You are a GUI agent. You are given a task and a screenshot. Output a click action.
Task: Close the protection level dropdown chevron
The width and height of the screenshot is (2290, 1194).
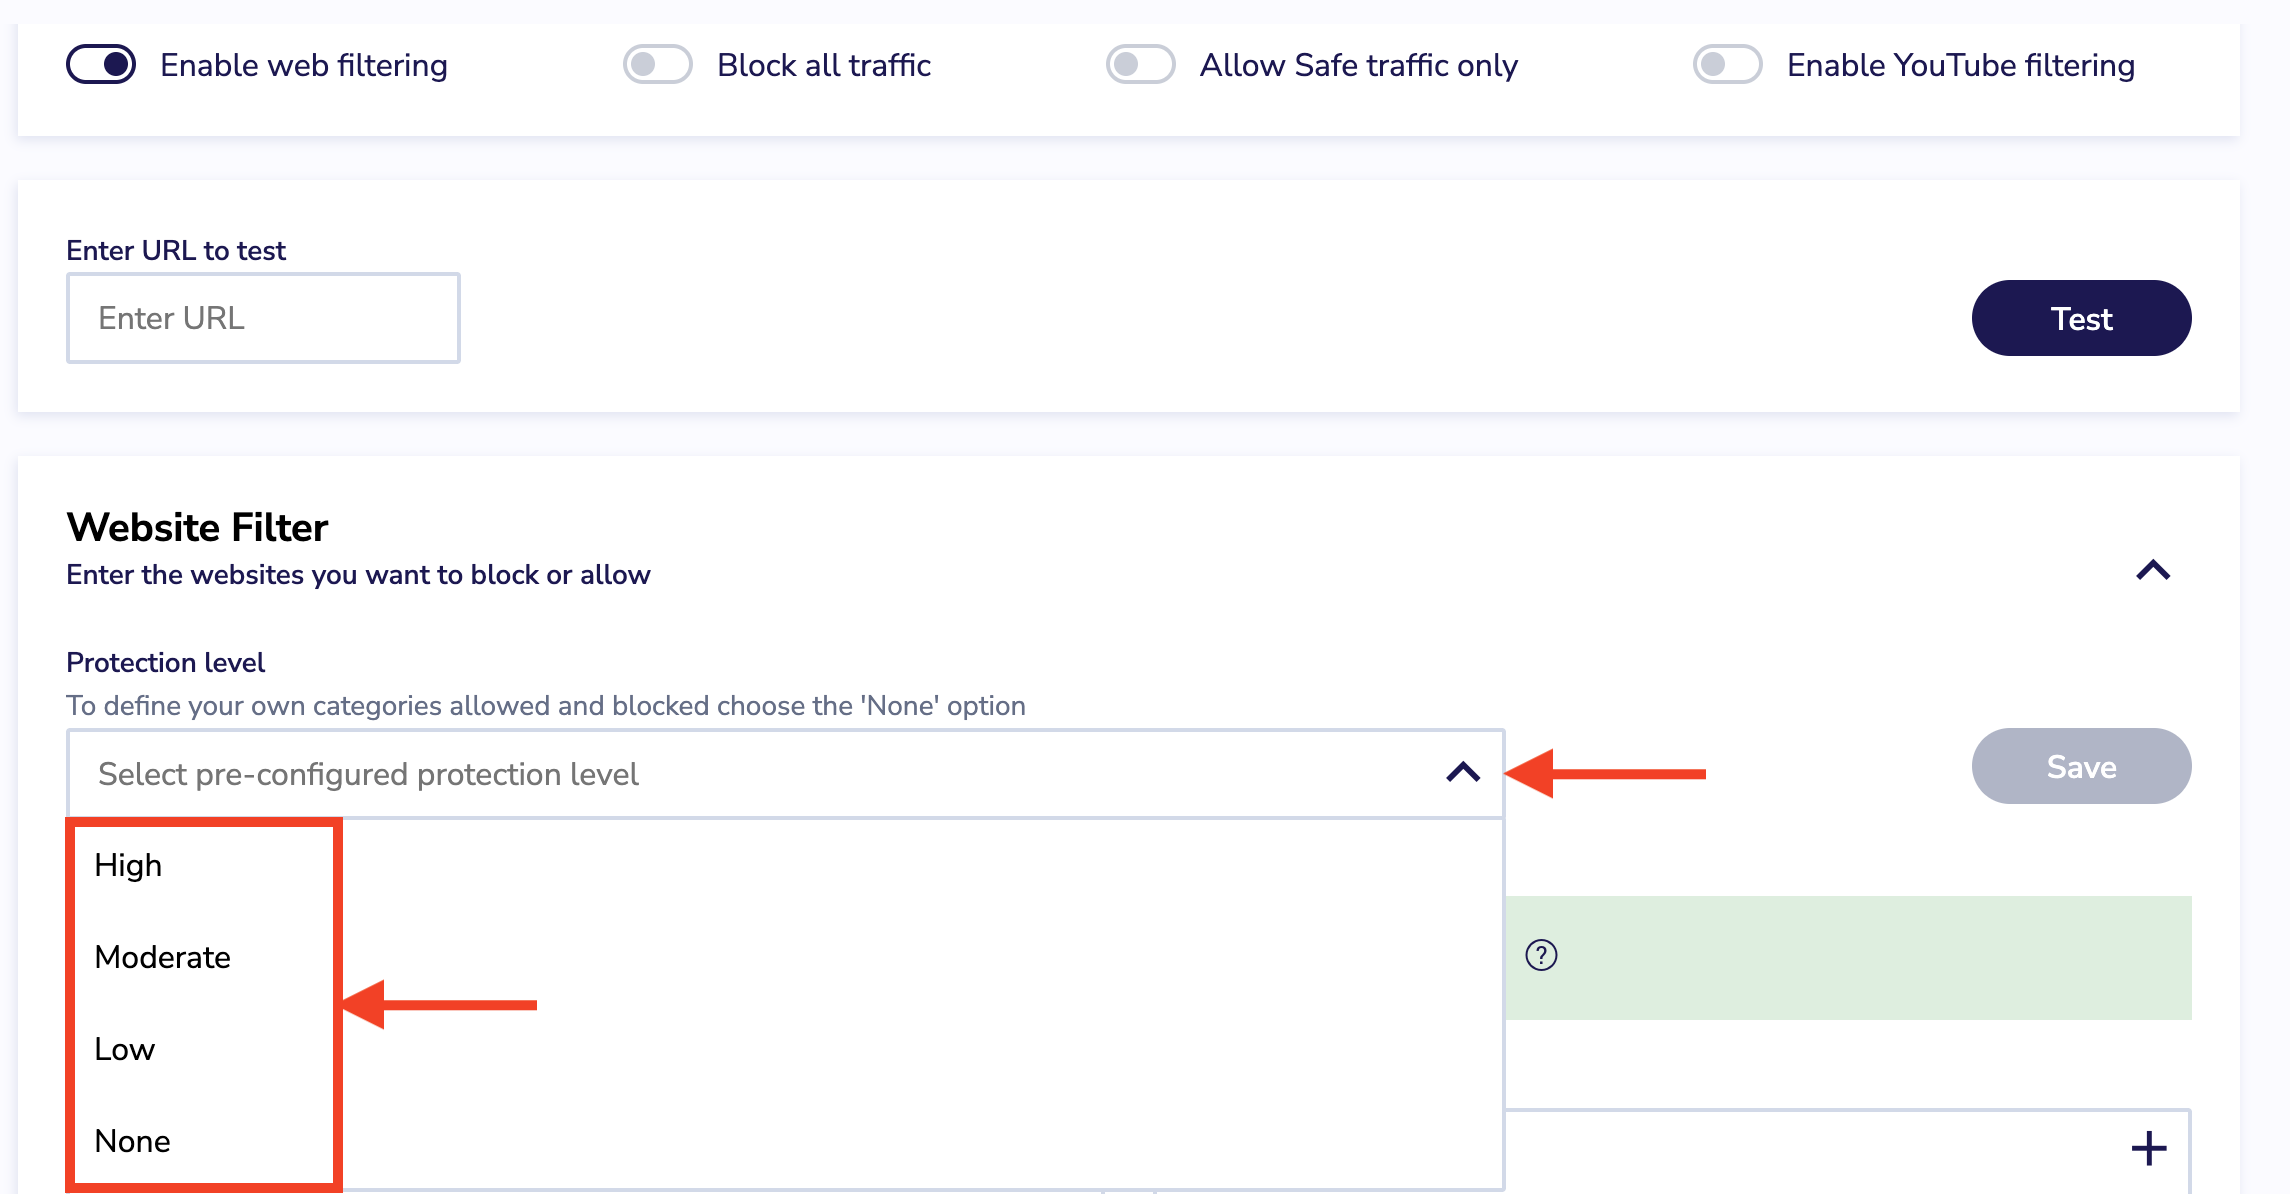1463,773
